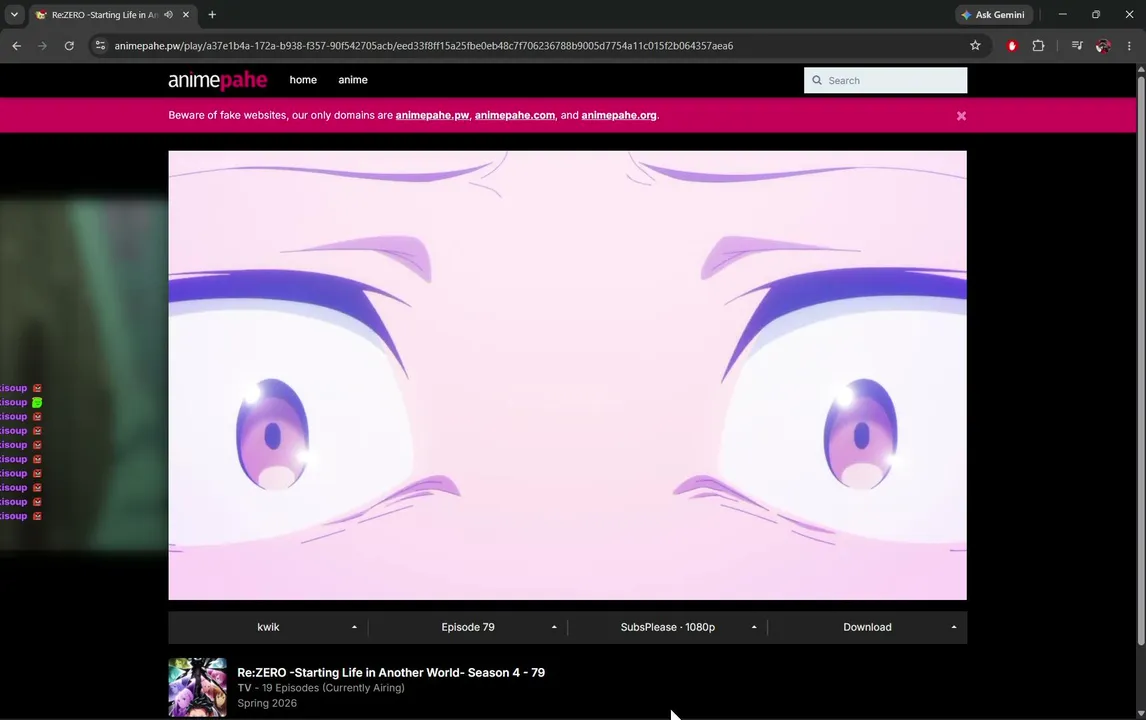Click the Re:ZERO poster thumbnail
The width and height of the screenshot is (1146, 720).
tap(197, 687)
